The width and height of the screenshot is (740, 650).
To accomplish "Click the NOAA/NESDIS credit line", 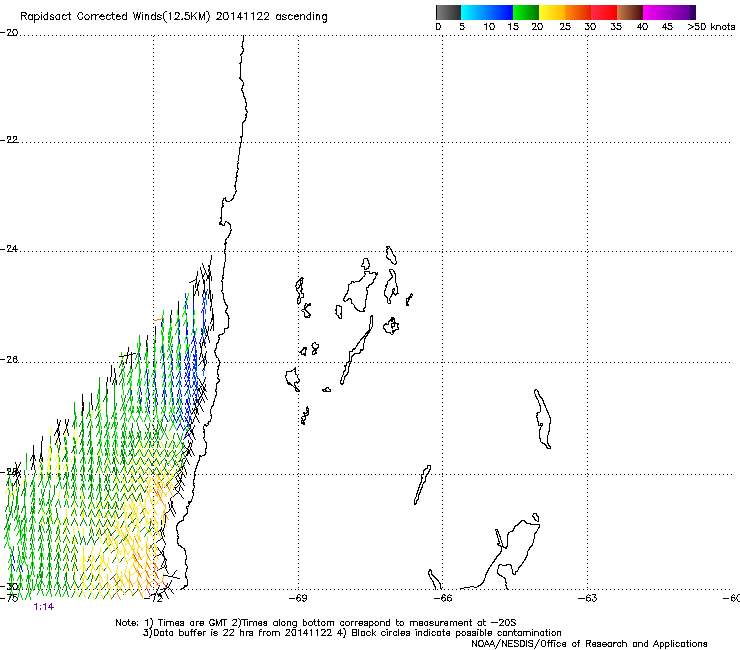I will coord(589,644).
